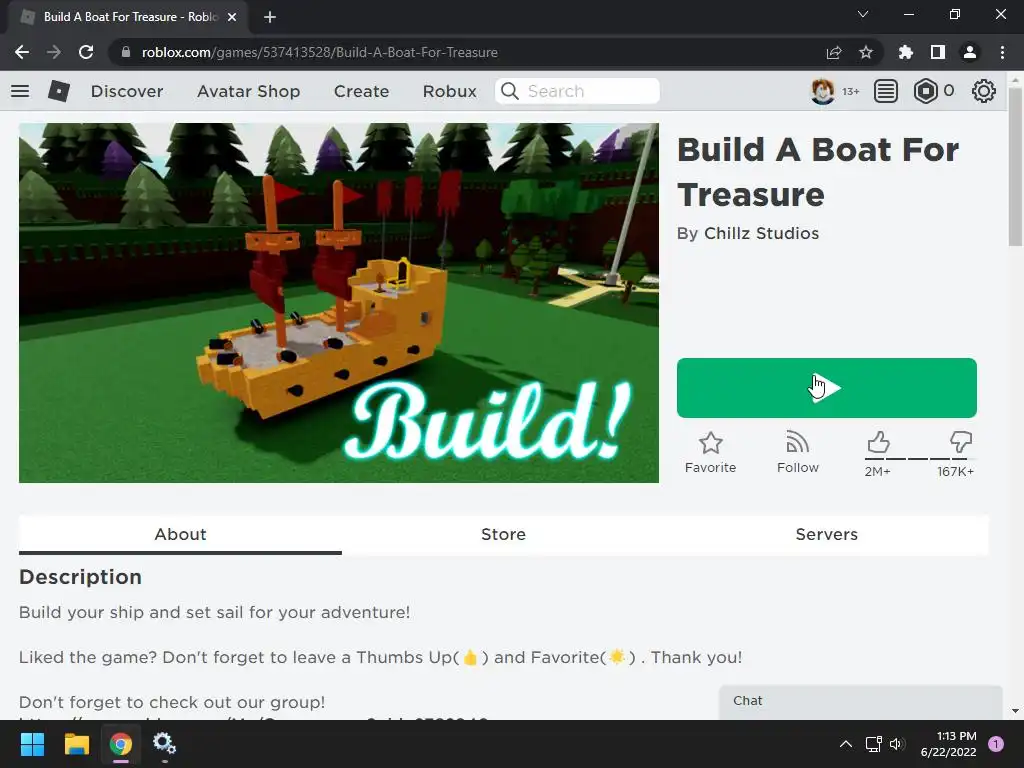Screen dimensions: 1024x768
Task: Open the notification count badge
Action: click(996, 744)
